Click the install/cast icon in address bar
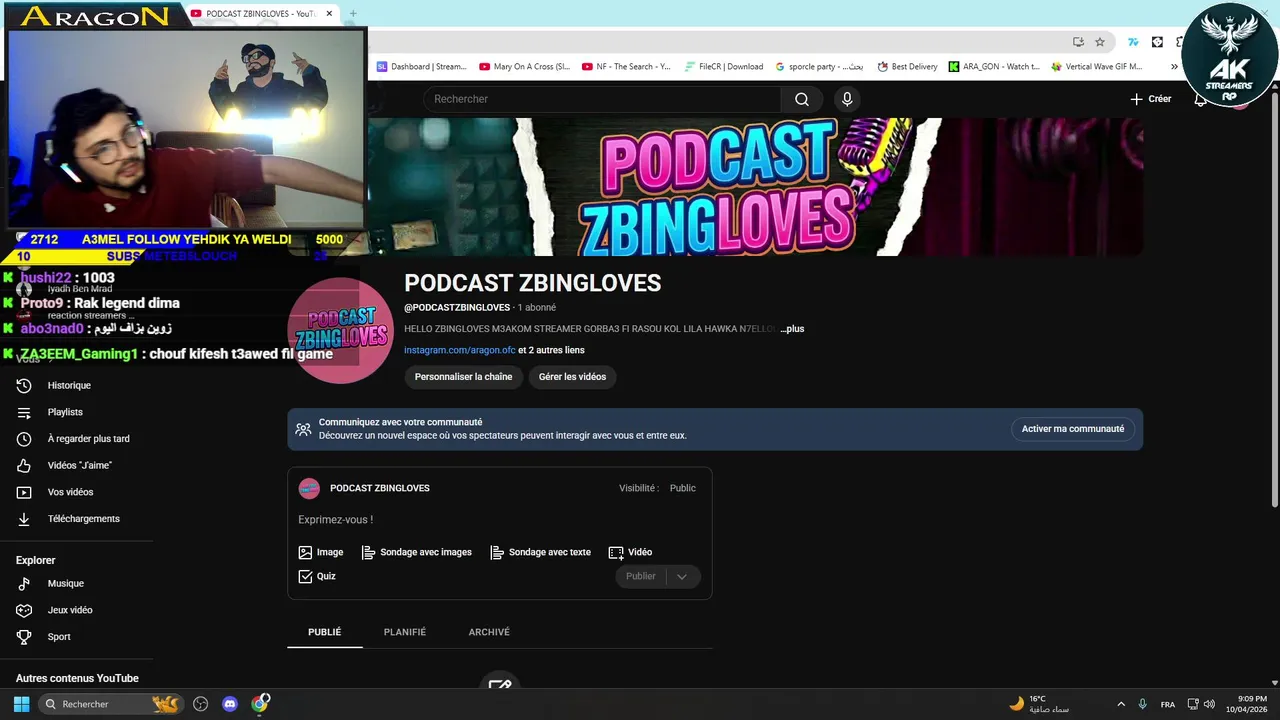The image size is (1280, 720). 1078,42
